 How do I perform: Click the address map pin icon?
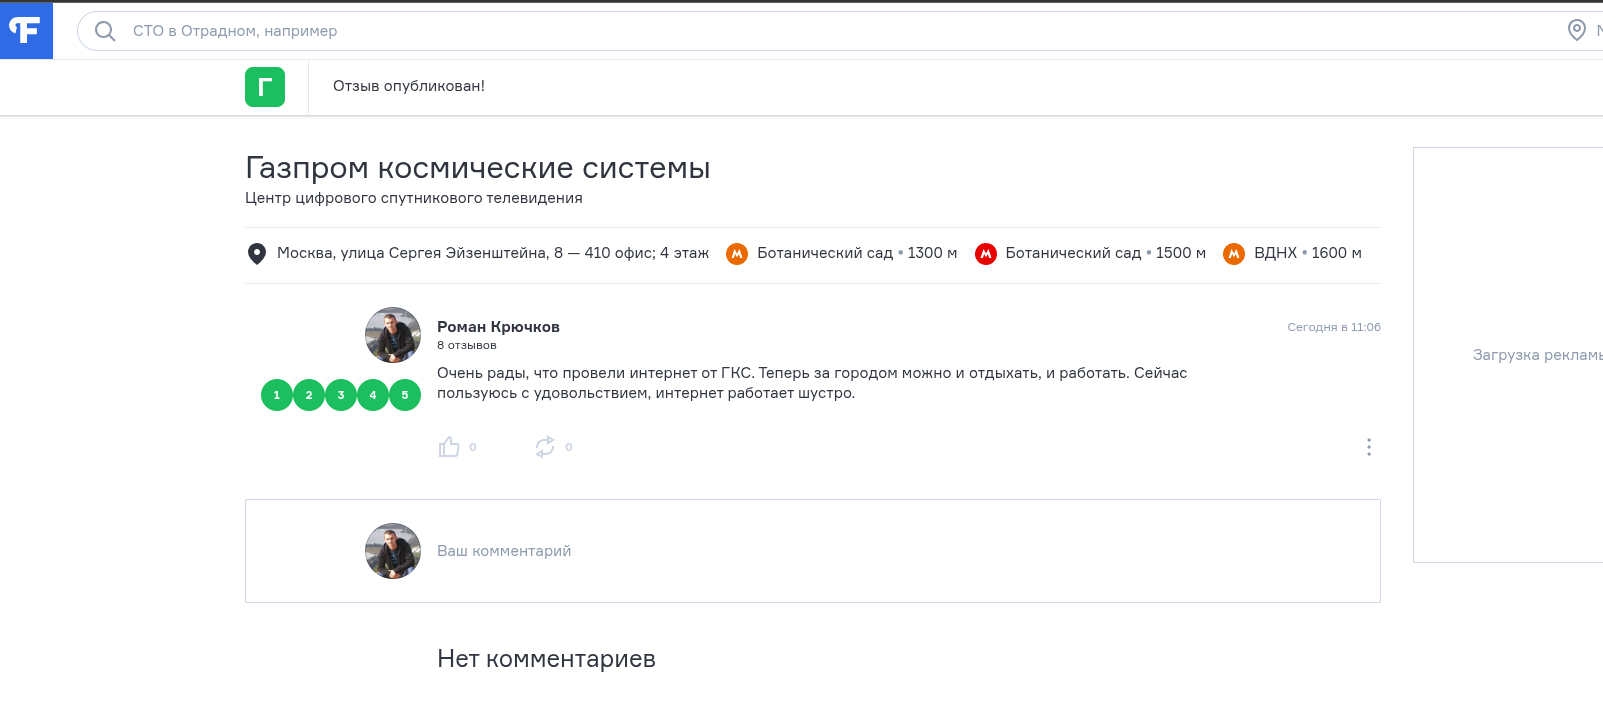click(x=257, y=254)
